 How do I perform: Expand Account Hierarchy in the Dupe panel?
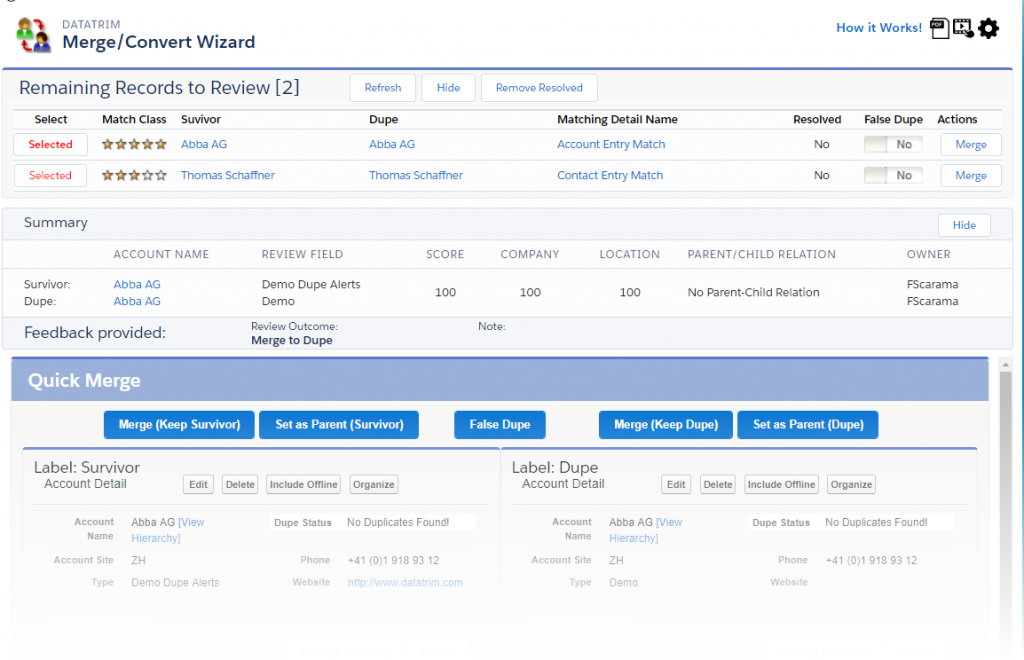[577, 619]
